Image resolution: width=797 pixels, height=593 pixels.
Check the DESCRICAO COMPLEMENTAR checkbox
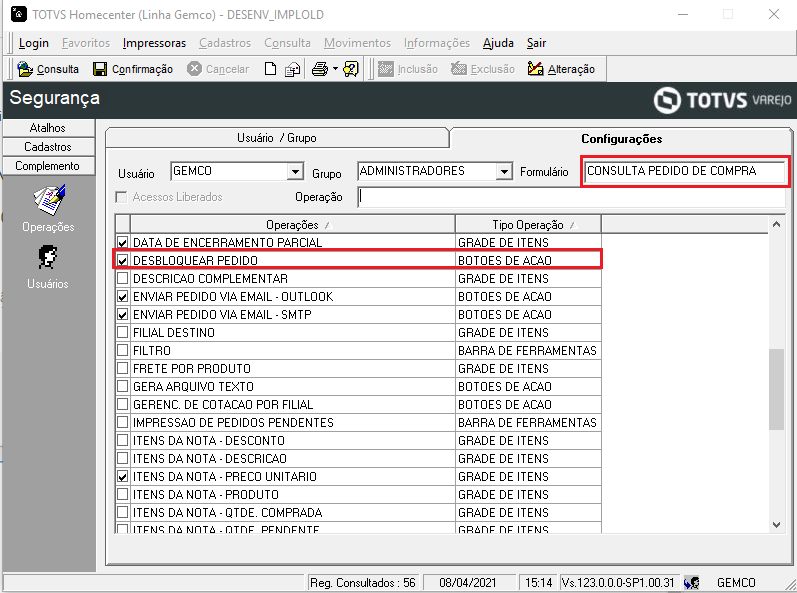(x=122, y=278)
